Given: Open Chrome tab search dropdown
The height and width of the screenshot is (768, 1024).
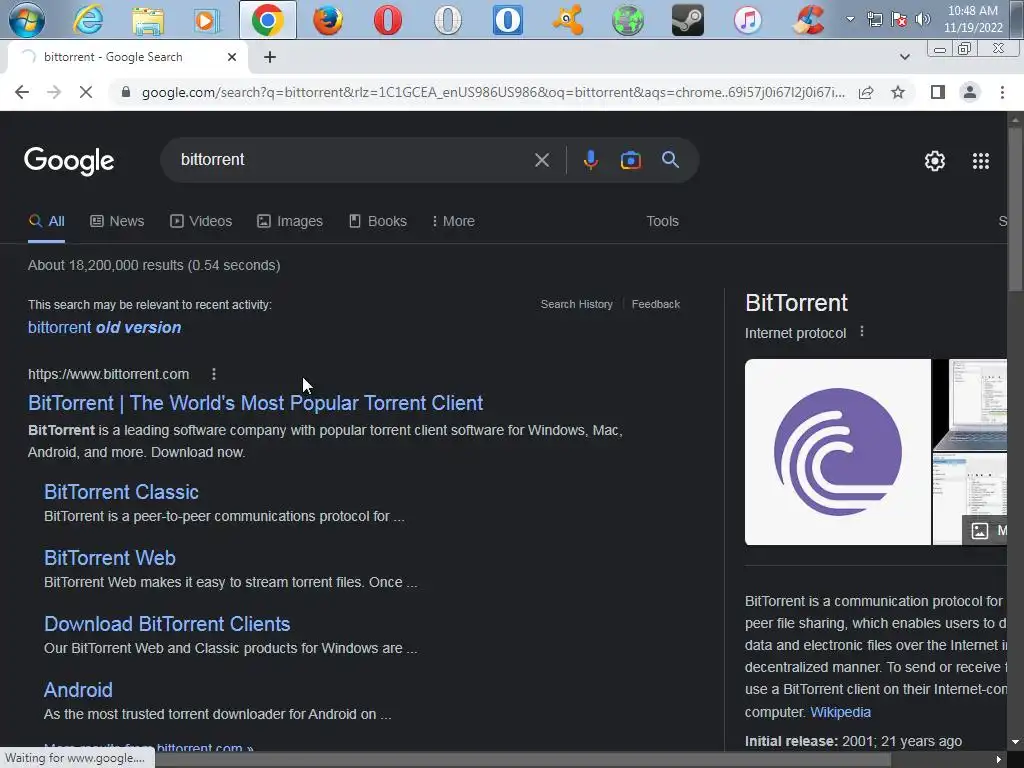Looking at the screenshot, I should tap(904, 57).
